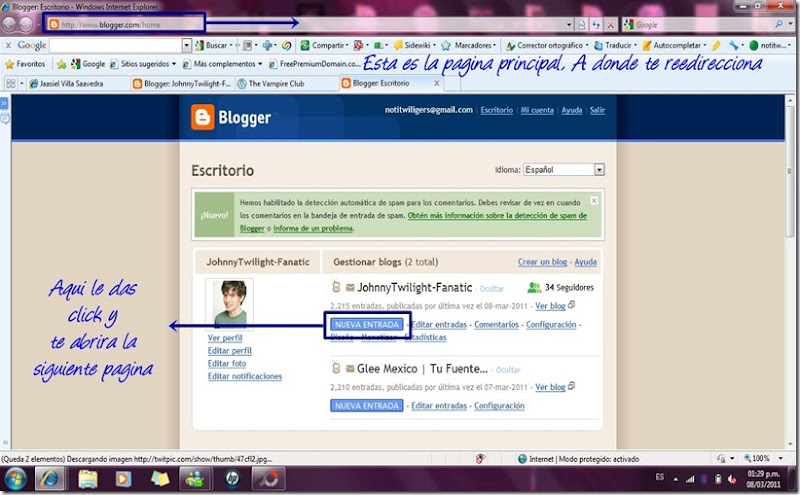Expand Sitios sugeridos dropdown
The height and width of the screenshot is (495, 800).
[x=173, y=64]
